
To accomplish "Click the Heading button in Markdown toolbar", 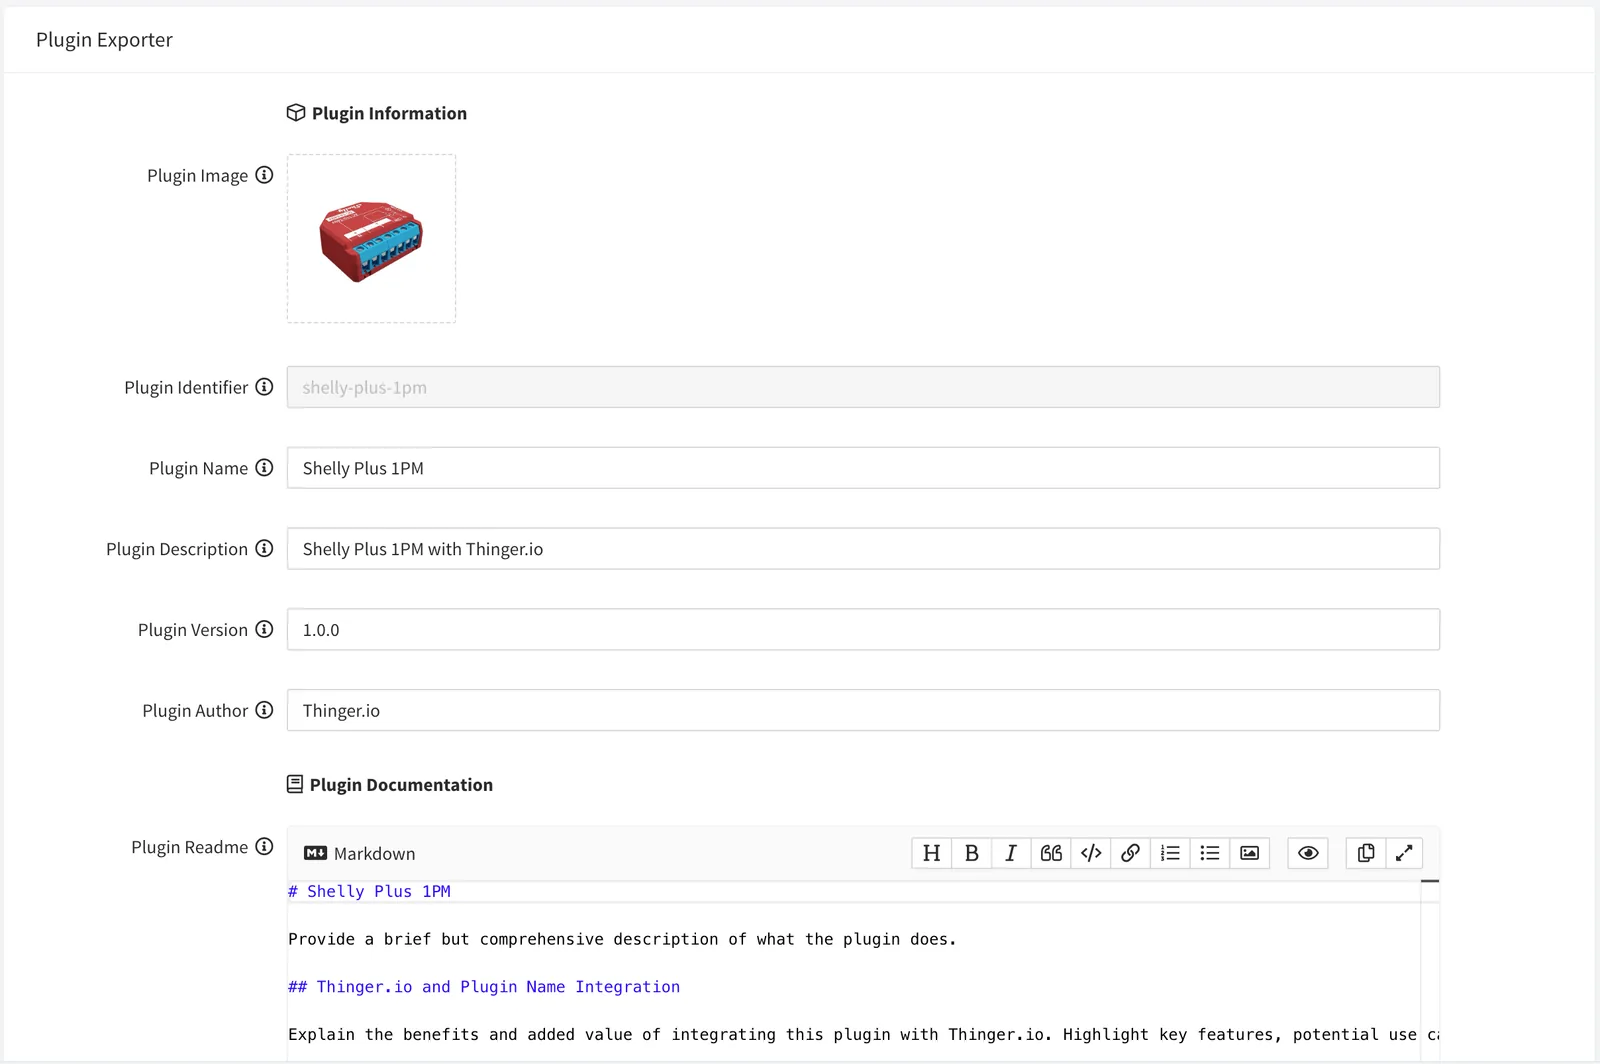I will click(x=931, y=853).
